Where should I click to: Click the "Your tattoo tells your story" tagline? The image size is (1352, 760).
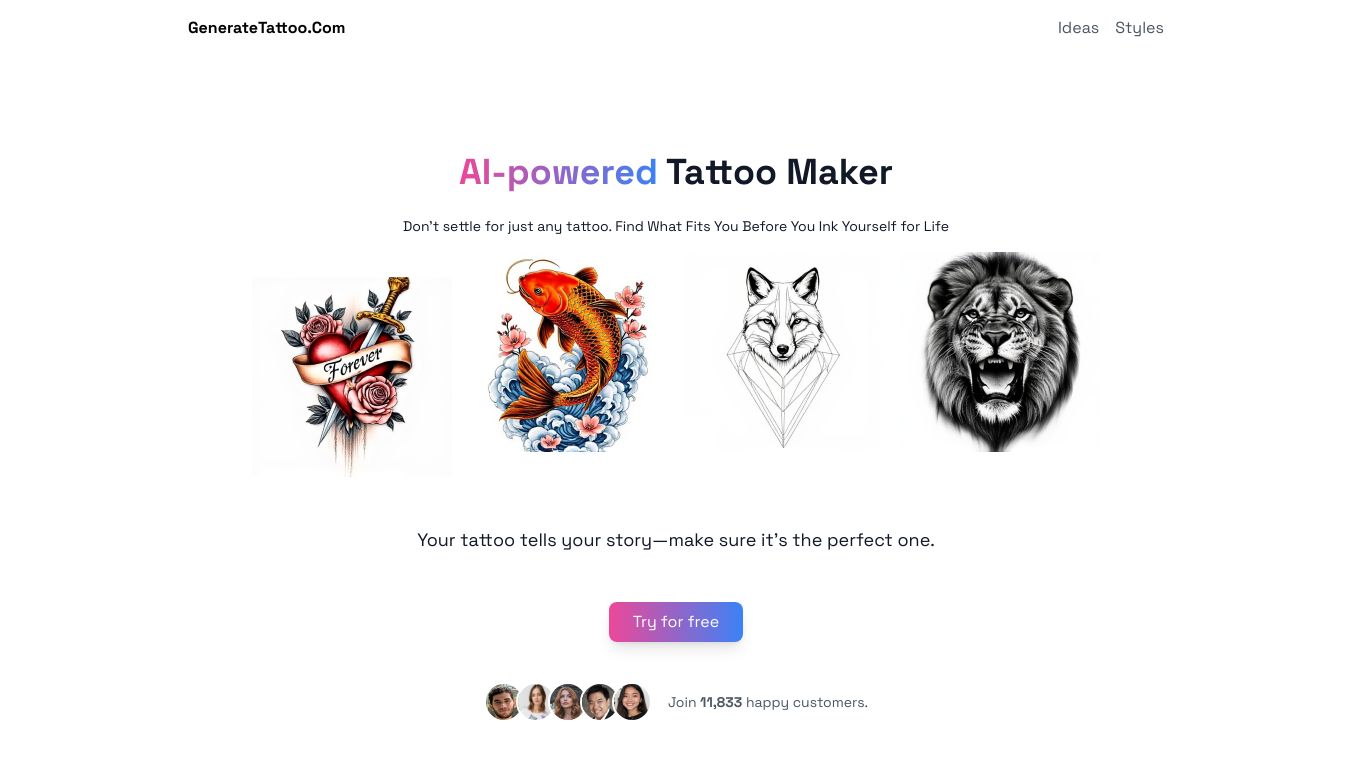click(676, 540)
